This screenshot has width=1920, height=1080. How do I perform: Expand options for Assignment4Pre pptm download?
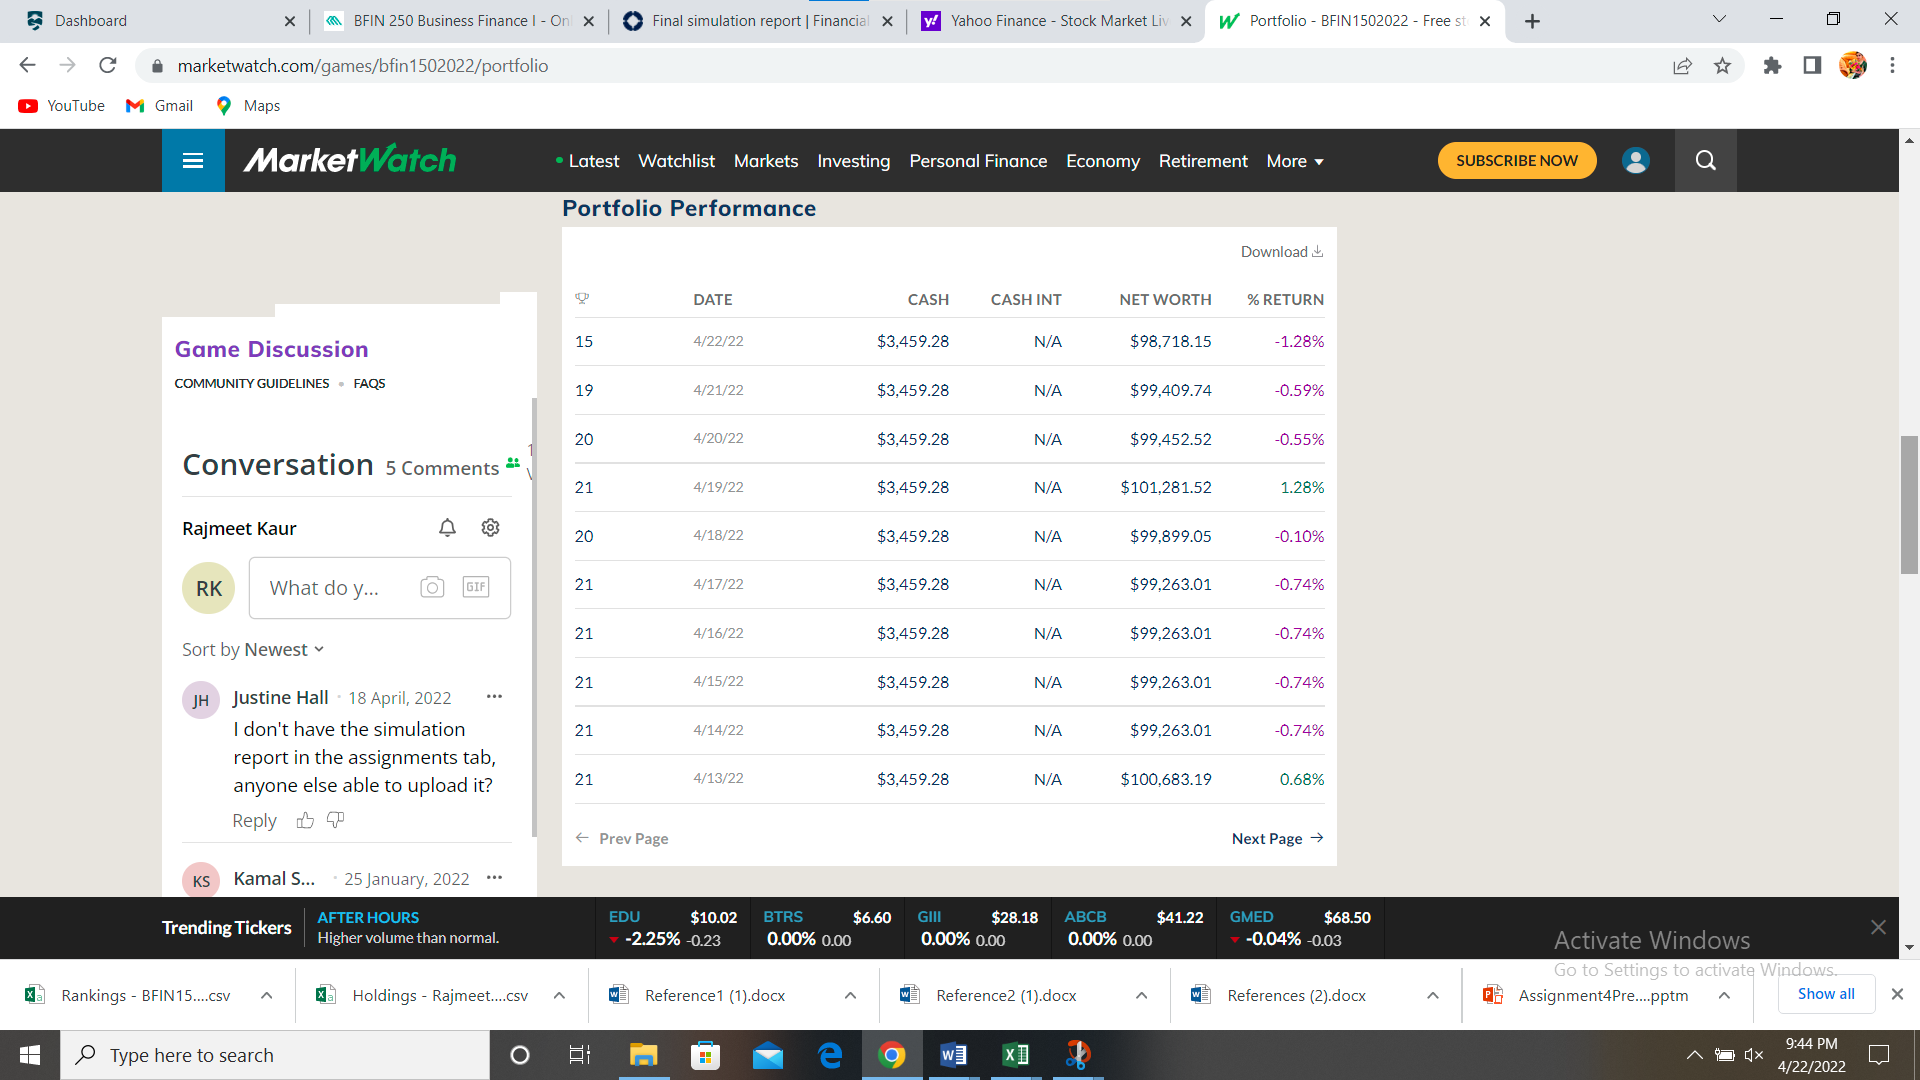[1724, 996]
